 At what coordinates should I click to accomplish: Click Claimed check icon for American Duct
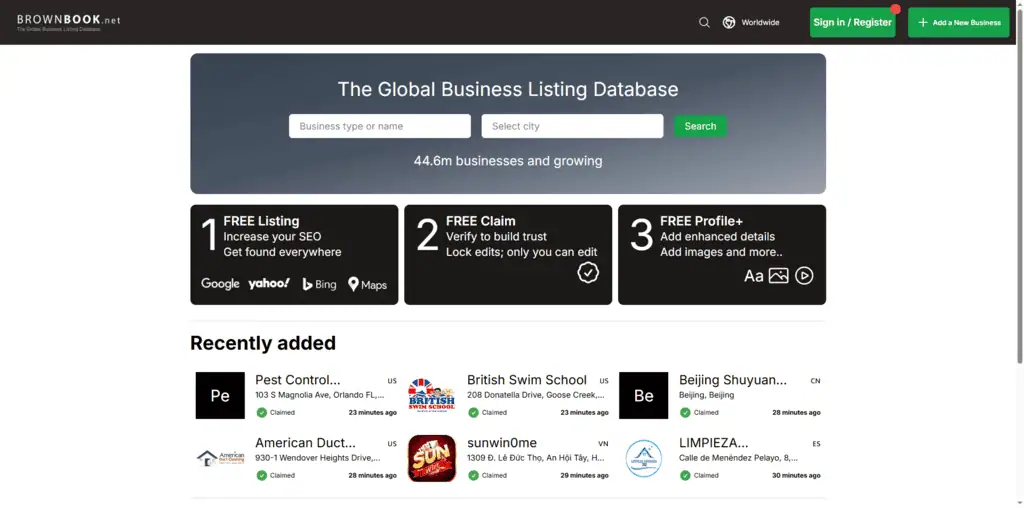point(262,475)
